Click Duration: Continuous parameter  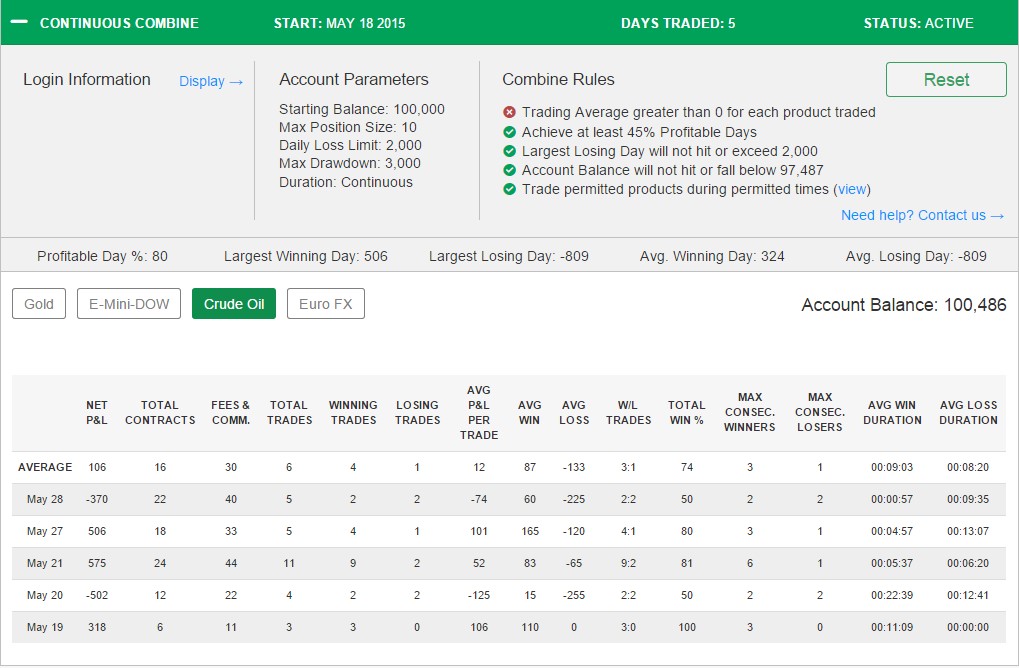click(x=346, y=182)
